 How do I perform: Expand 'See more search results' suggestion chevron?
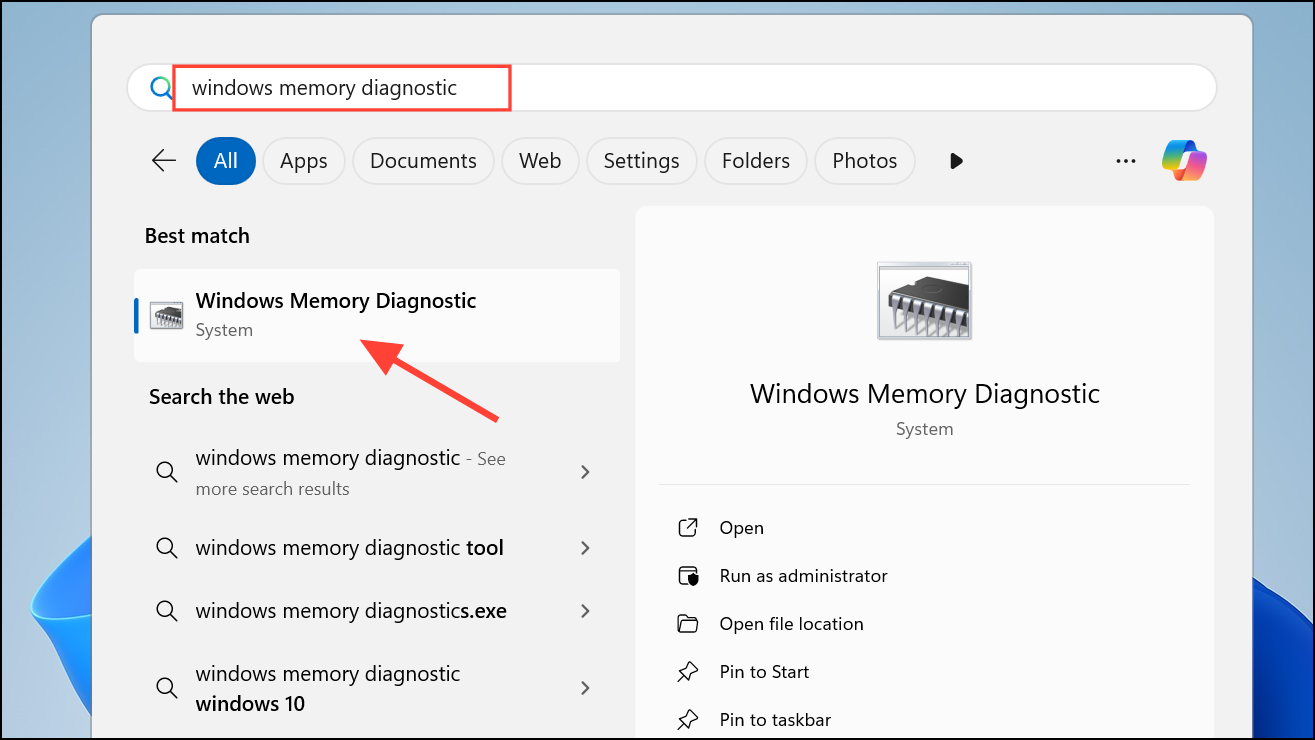[586, 472]
